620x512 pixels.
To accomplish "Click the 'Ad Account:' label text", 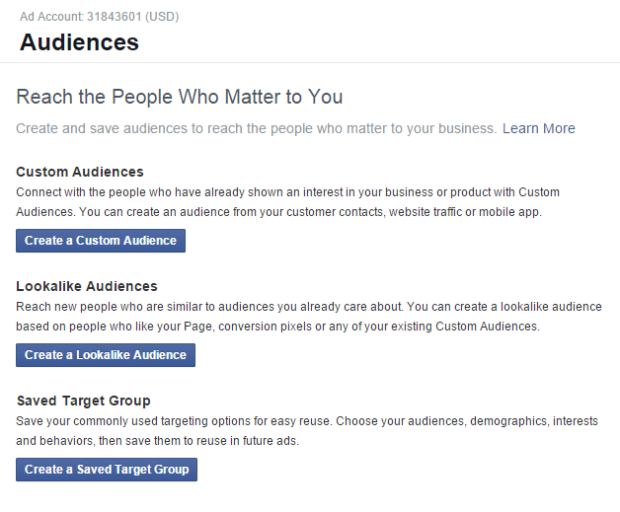I will click(52, 17).
